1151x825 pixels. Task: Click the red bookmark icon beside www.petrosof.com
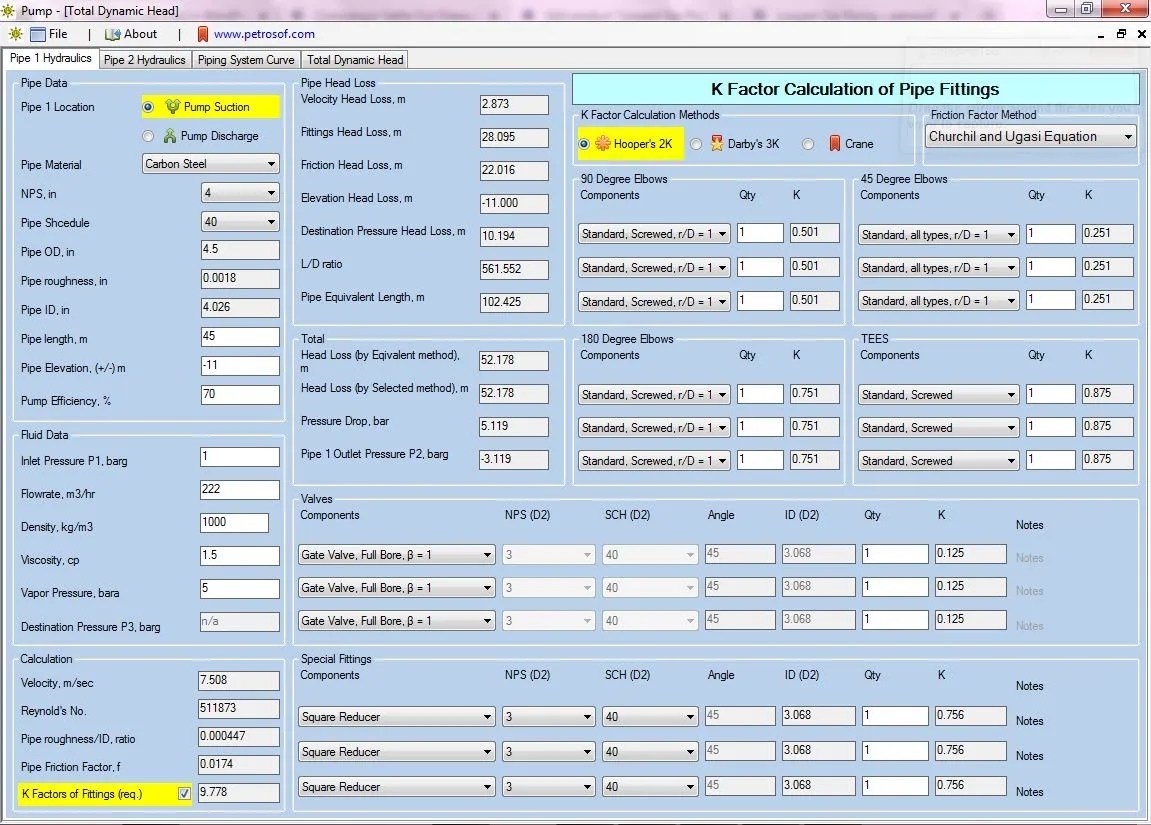point(203,34)
